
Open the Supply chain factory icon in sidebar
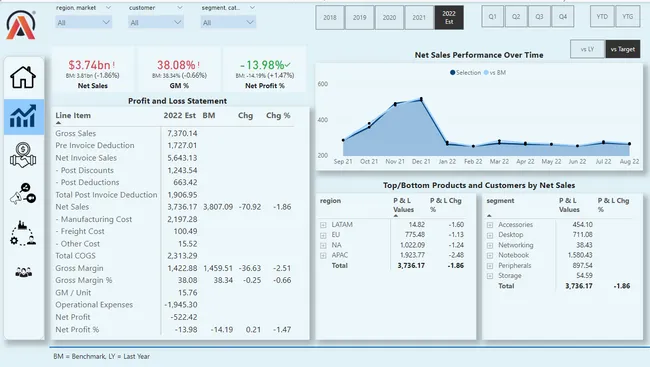pos(23,233)
